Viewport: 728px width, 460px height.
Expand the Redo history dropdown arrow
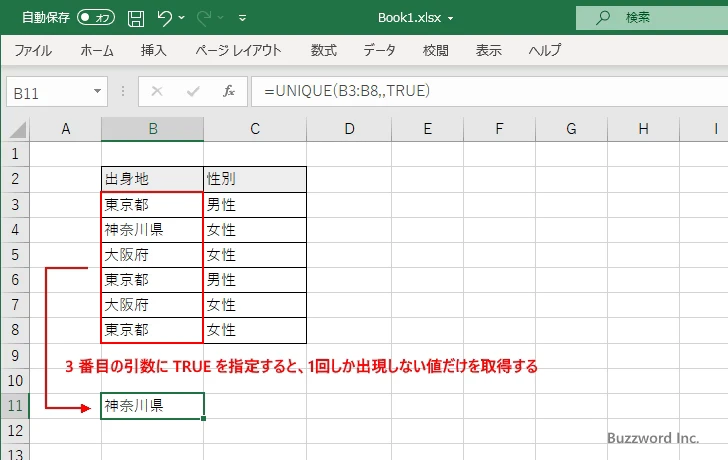[x=221, y=18]
